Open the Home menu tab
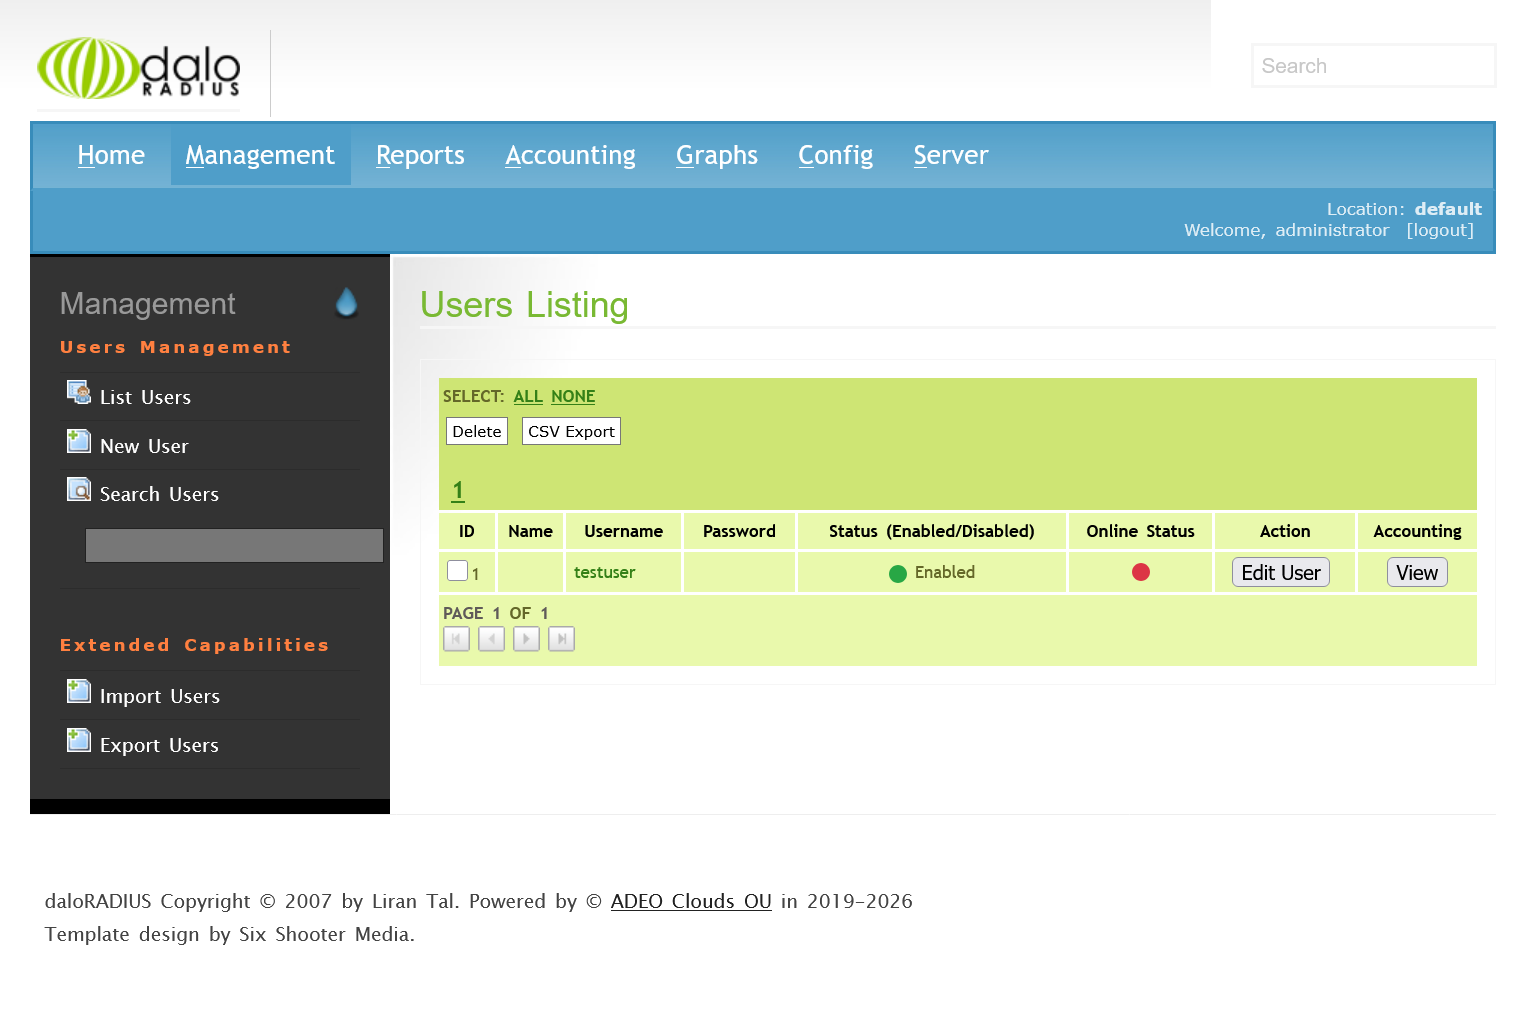1525x1018 pixels. (111, 155)
